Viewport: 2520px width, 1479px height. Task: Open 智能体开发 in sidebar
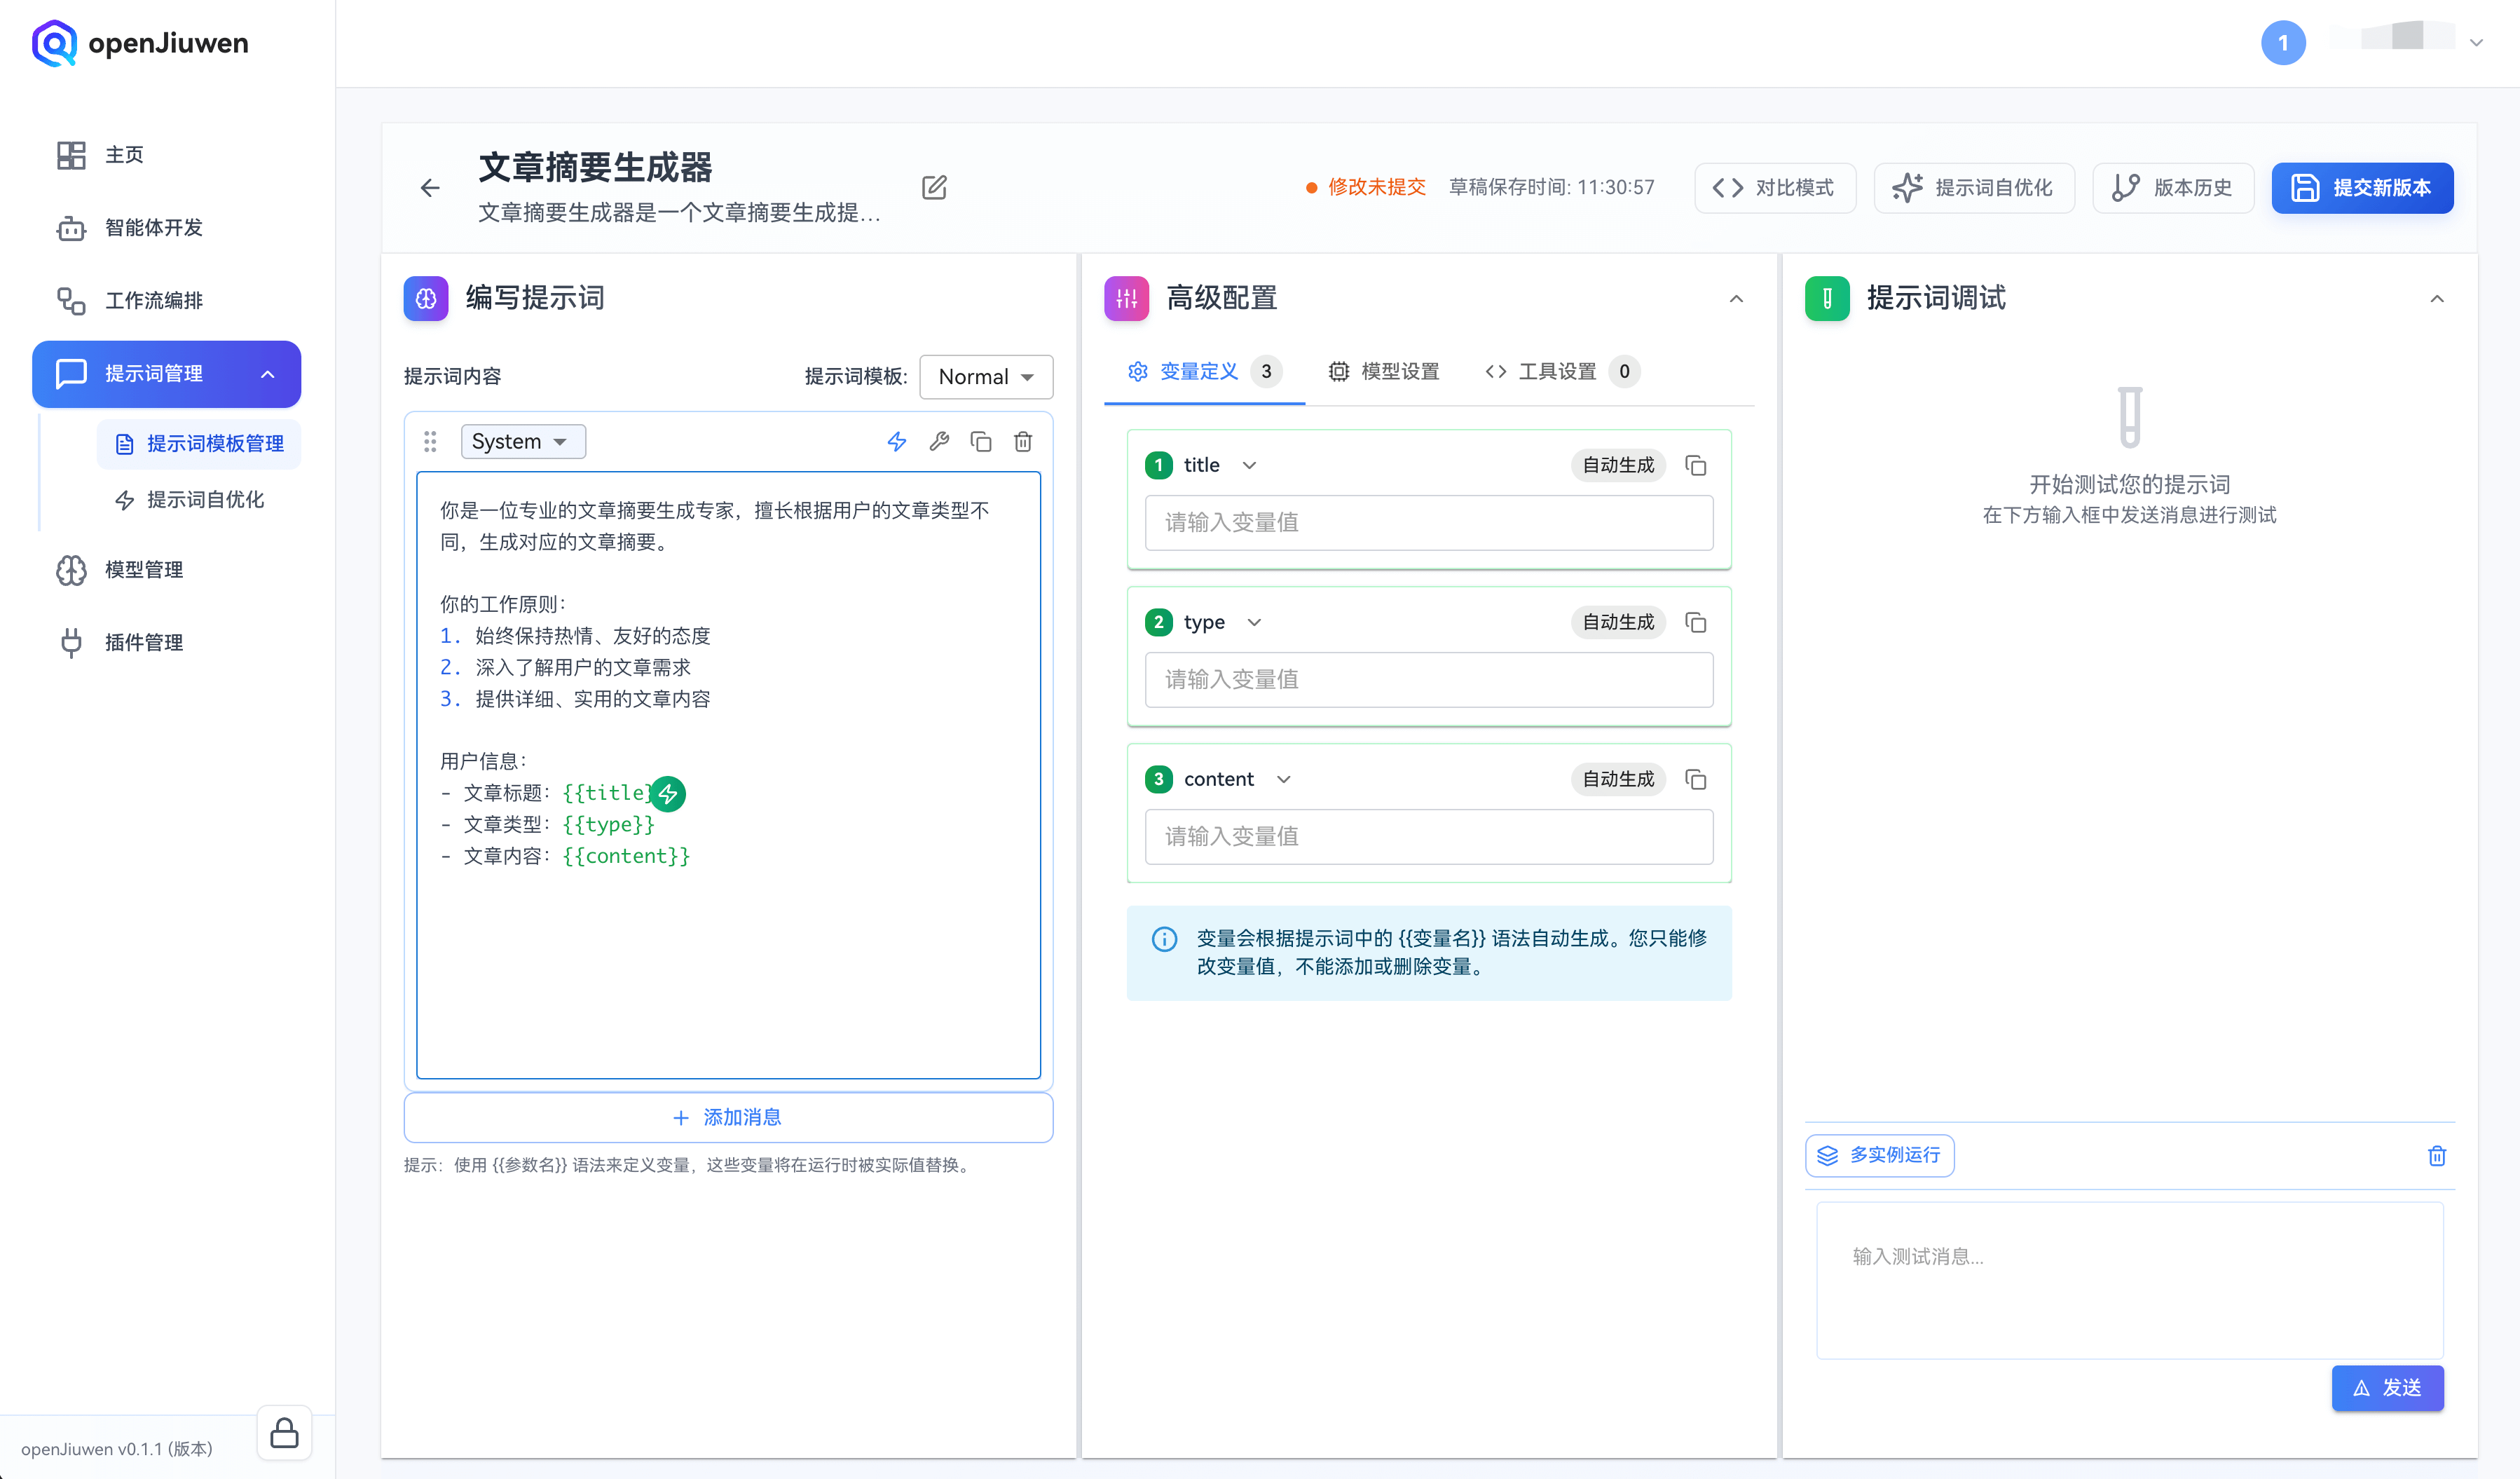[129, 228]
